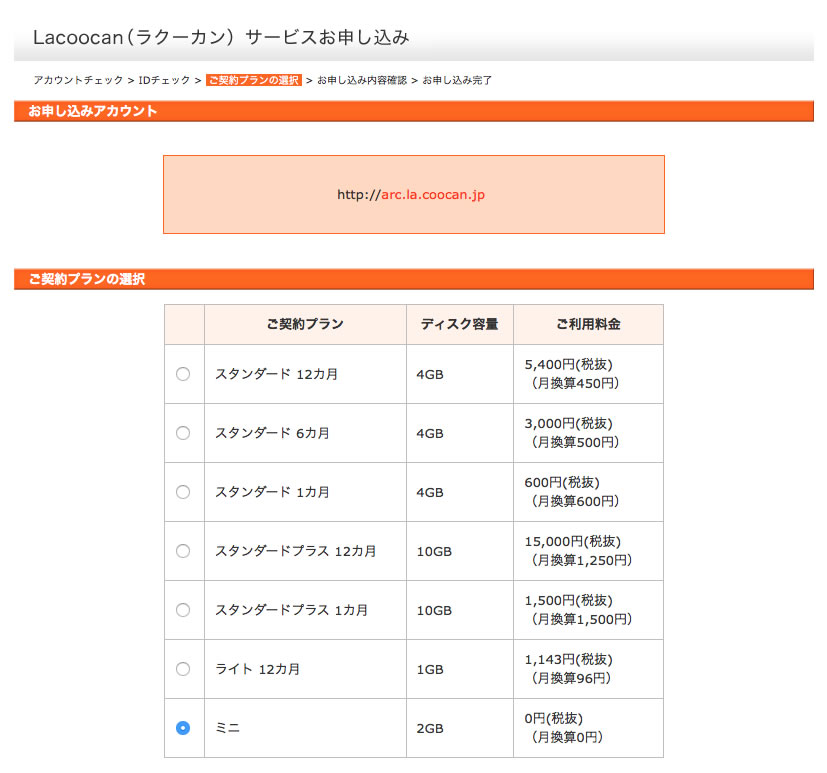Pick the スタンダード 1カ月 radio option
The height and width of the screenshot is (773, 827).
tap(182, 492)
